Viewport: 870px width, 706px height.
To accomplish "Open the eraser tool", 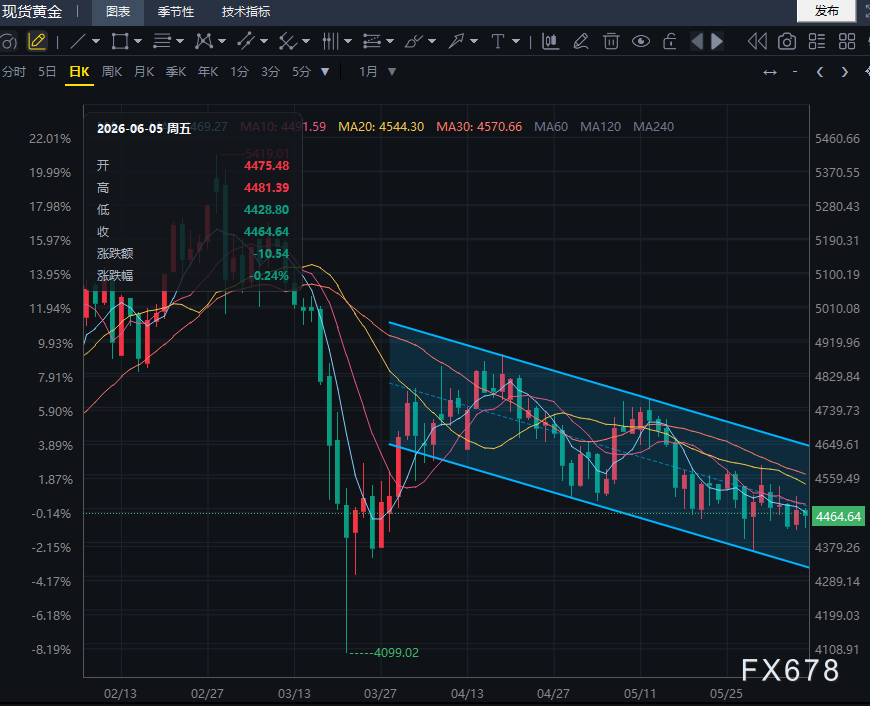I will pyautogui.click(x=580, y=42).
